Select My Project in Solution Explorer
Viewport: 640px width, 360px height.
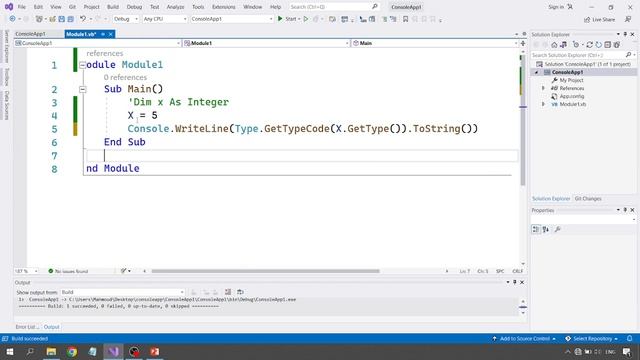[571, 80]
